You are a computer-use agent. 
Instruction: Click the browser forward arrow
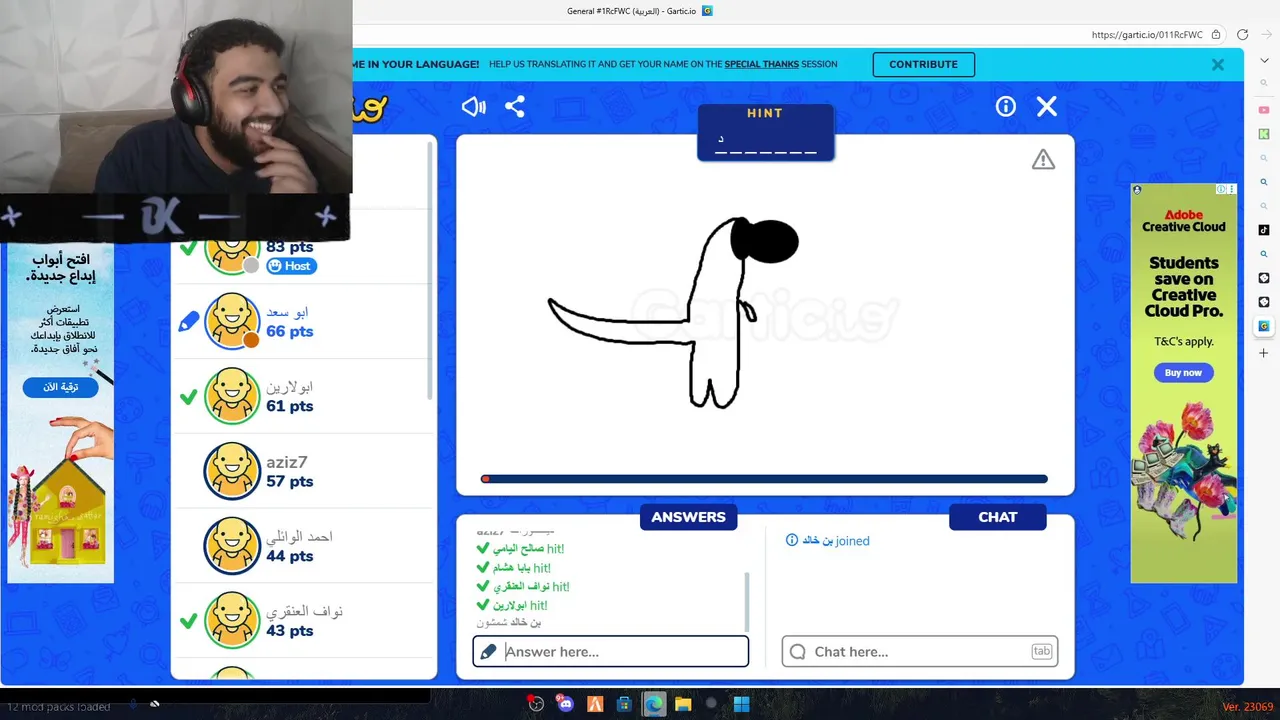click(x=1266, y=34)
